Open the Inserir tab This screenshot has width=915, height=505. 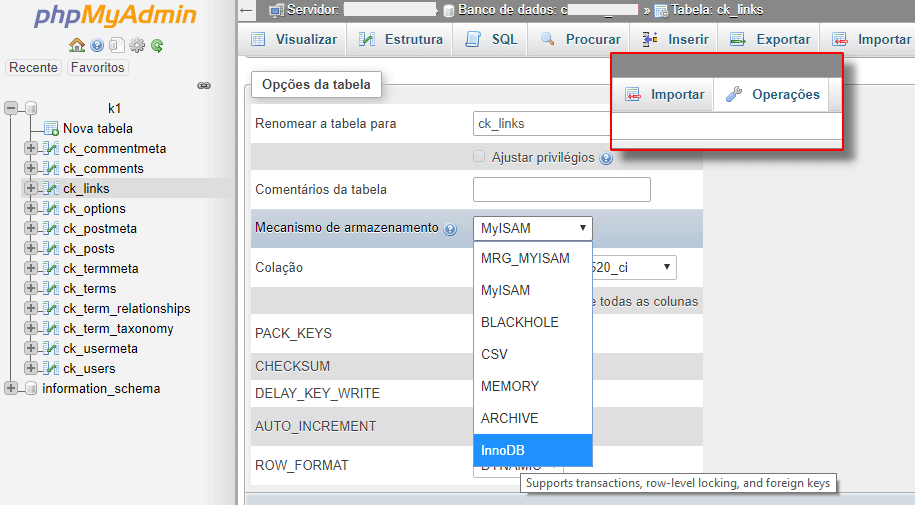[x=675, y=40]
